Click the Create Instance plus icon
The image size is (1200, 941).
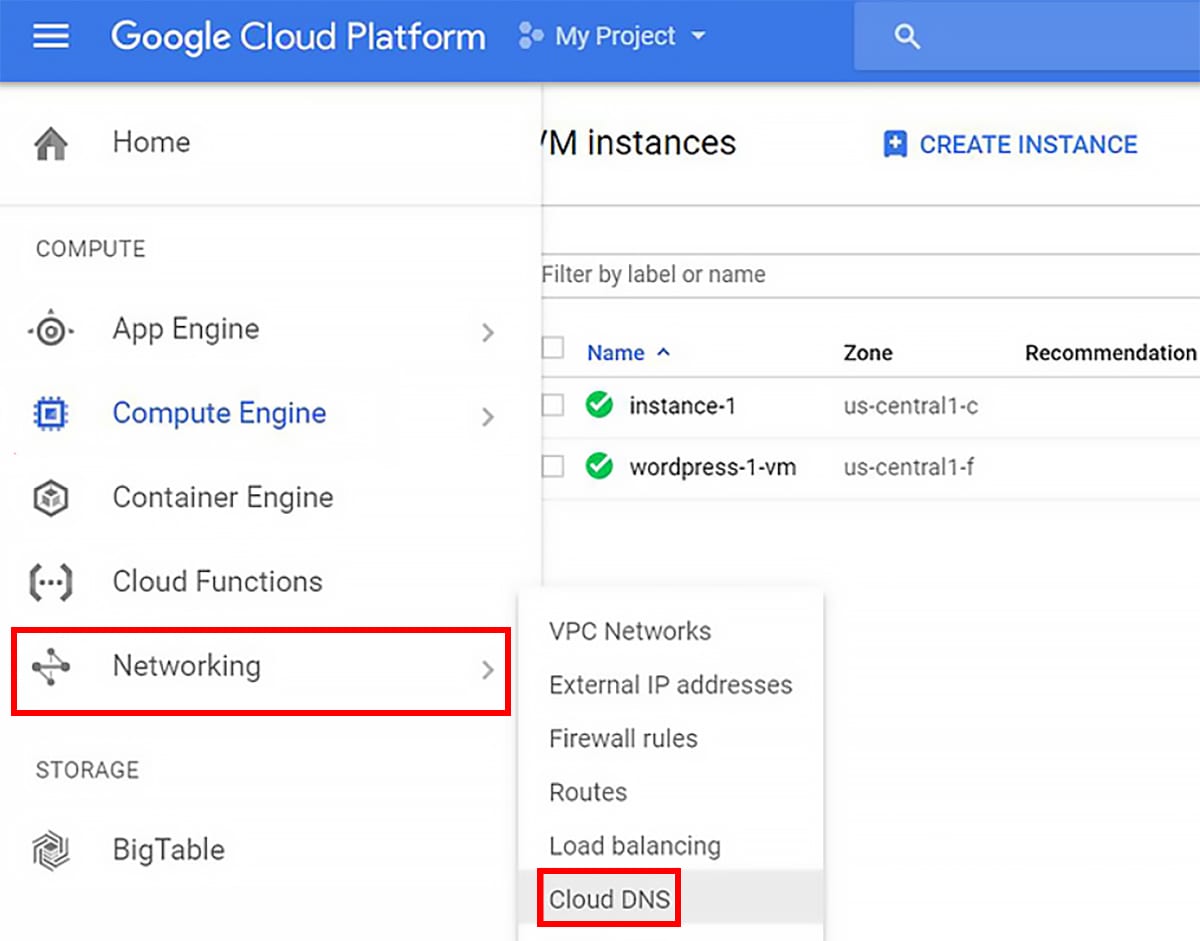(x=895, y=145)
